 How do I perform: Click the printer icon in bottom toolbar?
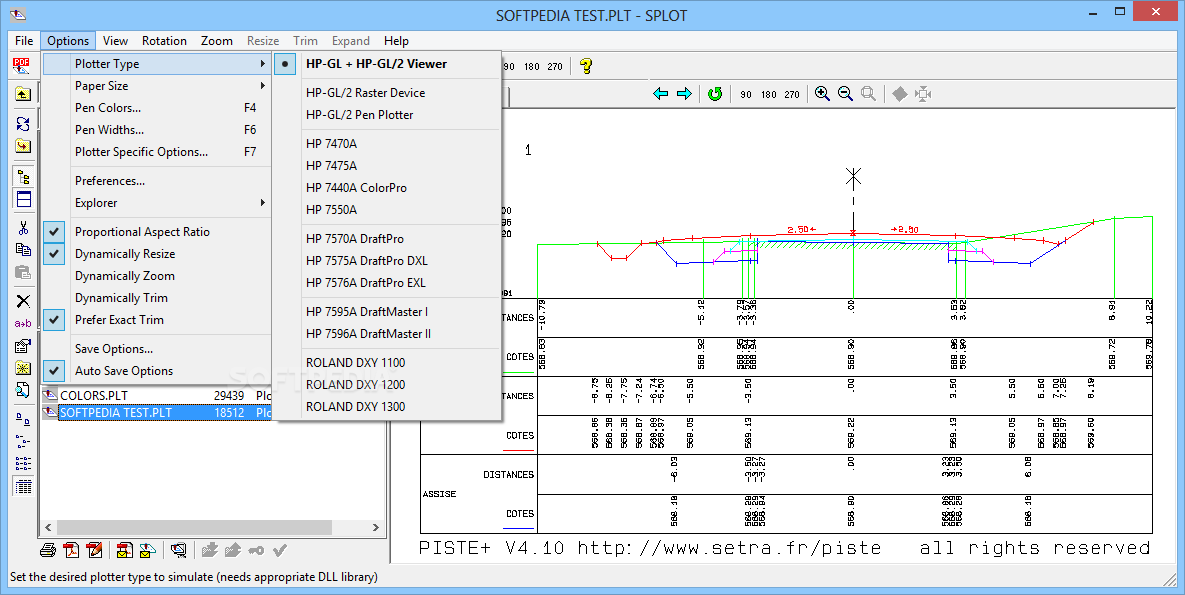coord(48,550)
